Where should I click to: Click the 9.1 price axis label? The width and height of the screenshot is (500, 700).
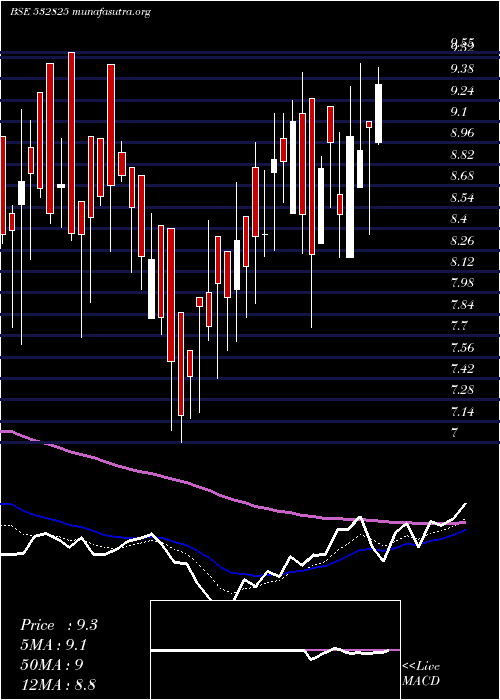[x=458, y=112]
